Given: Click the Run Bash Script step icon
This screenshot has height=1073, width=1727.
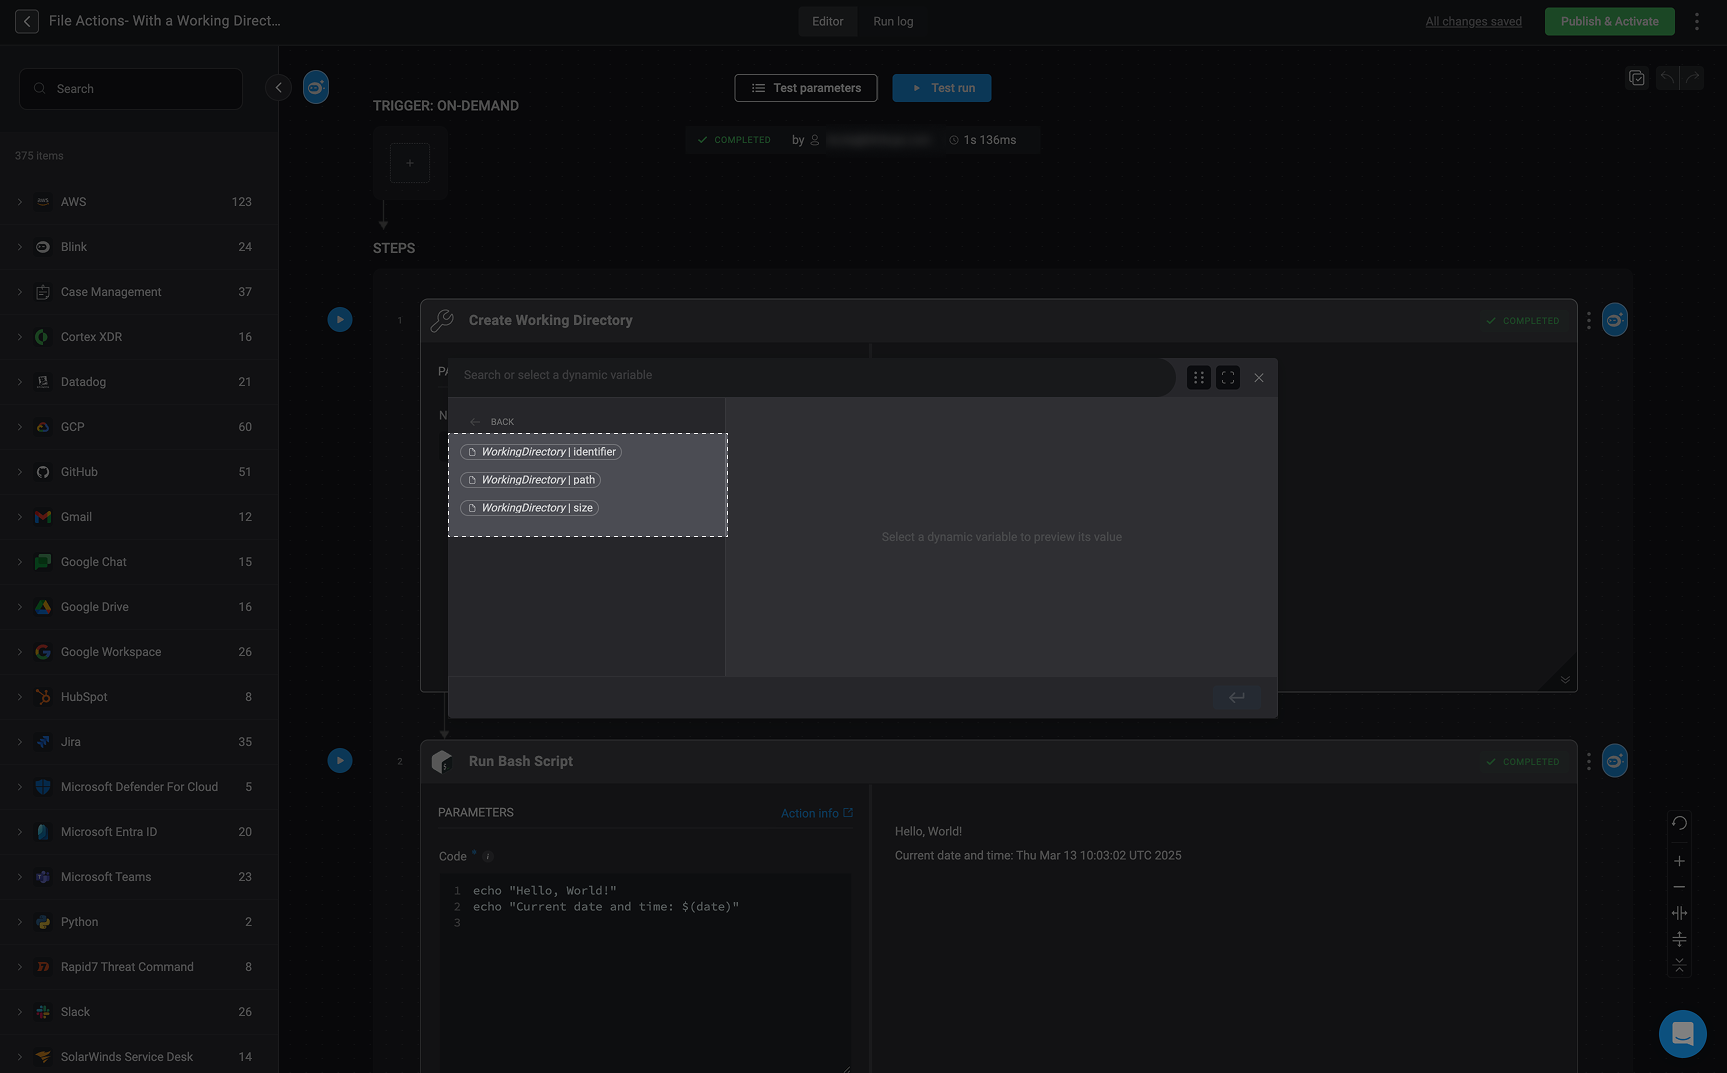Looking at the screenshot, I should pos(442,761).
